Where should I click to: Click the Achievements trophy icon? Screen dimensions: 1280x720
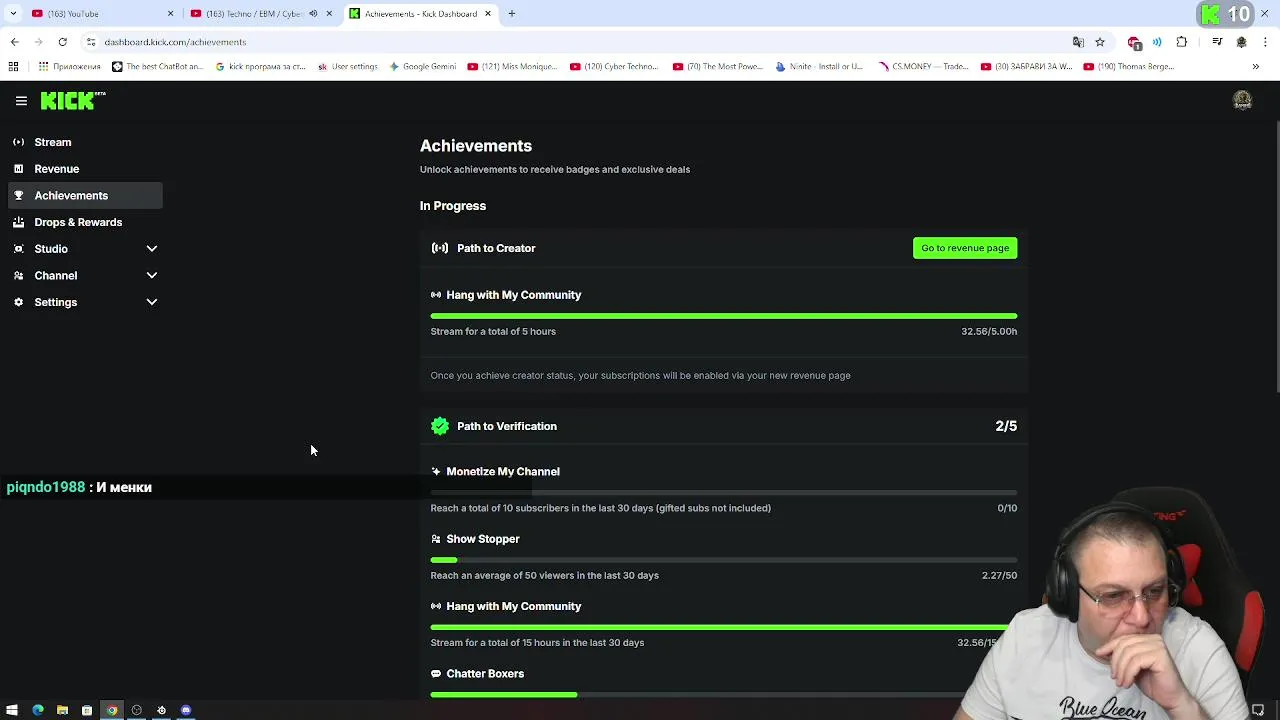click(x=18, y=195)
